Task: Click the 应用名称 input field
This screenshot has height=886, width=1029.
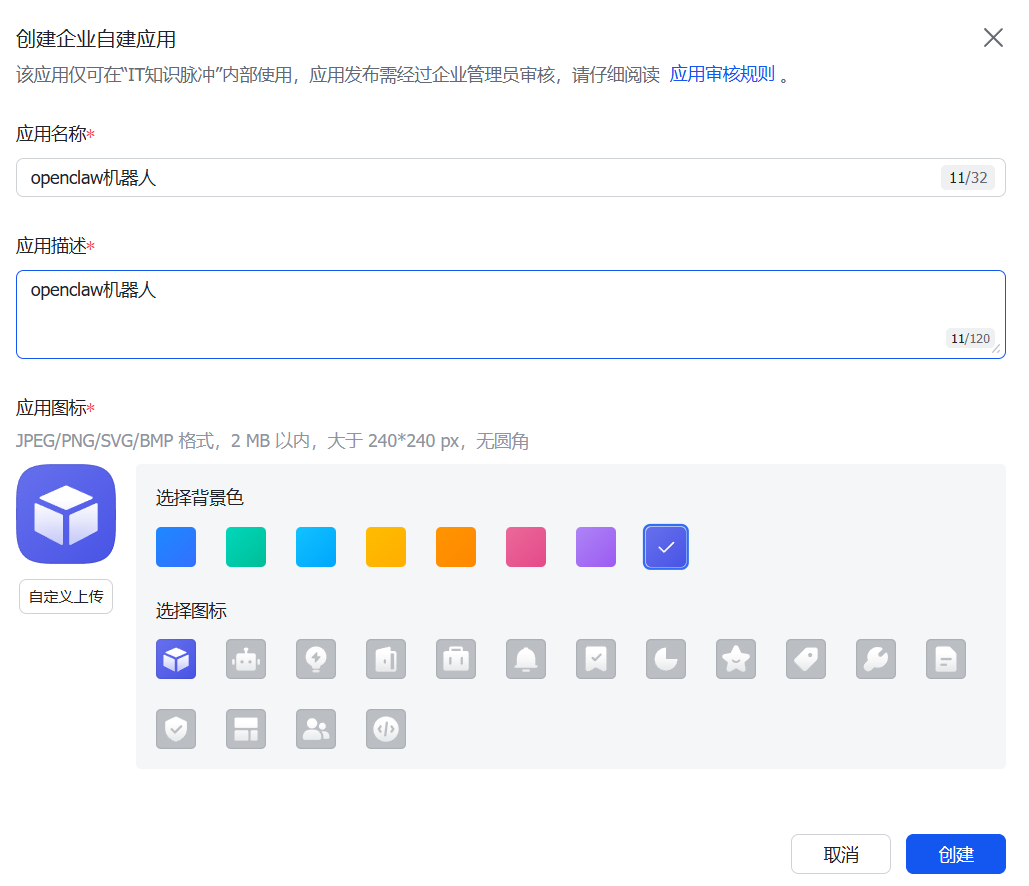Action: tap(510, 177)
